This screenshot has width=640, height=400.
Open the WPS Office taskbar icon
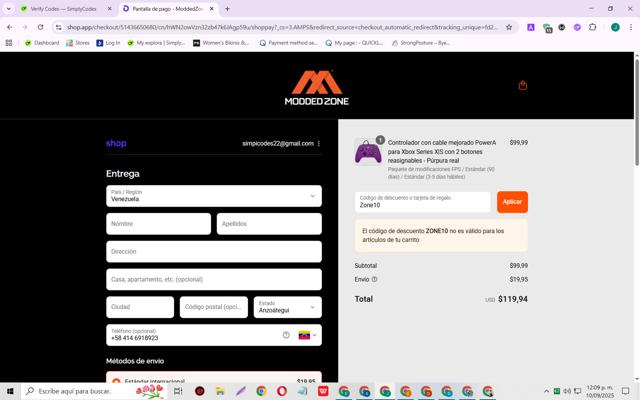pos(323,391)
